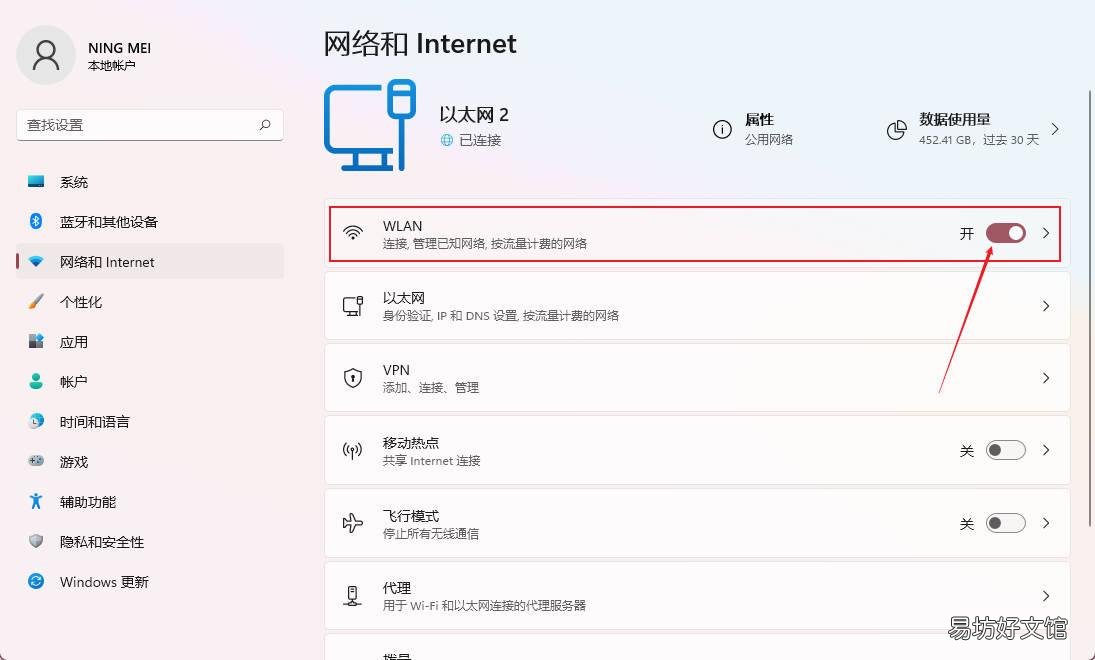Open 代理 row chevron arrow
This screenshot has height=660, width=1095.
coord(1046,596)
